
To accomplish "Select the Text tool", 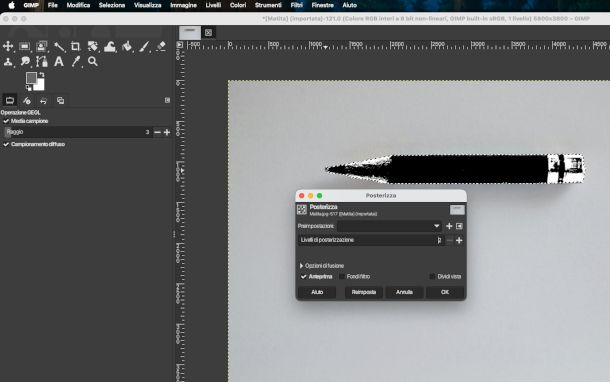I will 59,61.
